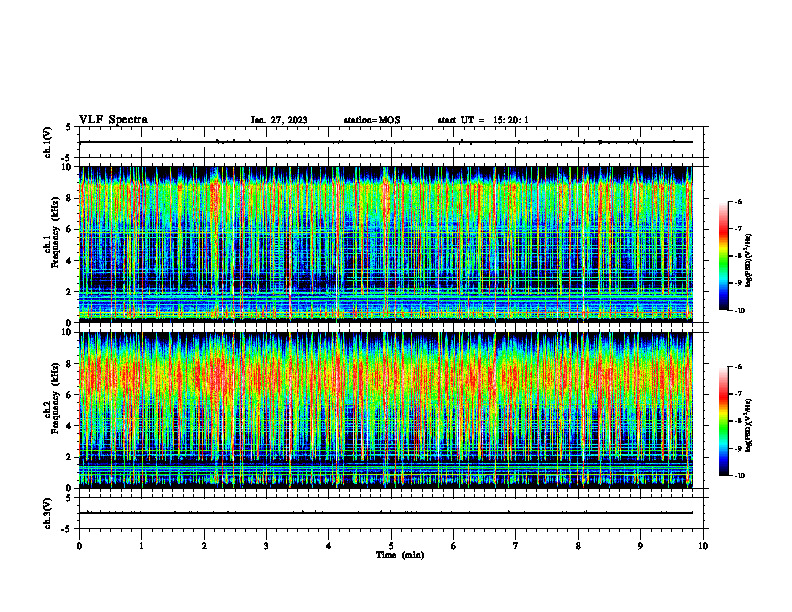This screenshot has width=792, height=612.
Task: Click the ch.1 colorbar log(PSD) unit label
Action: (x=749, y=261)
